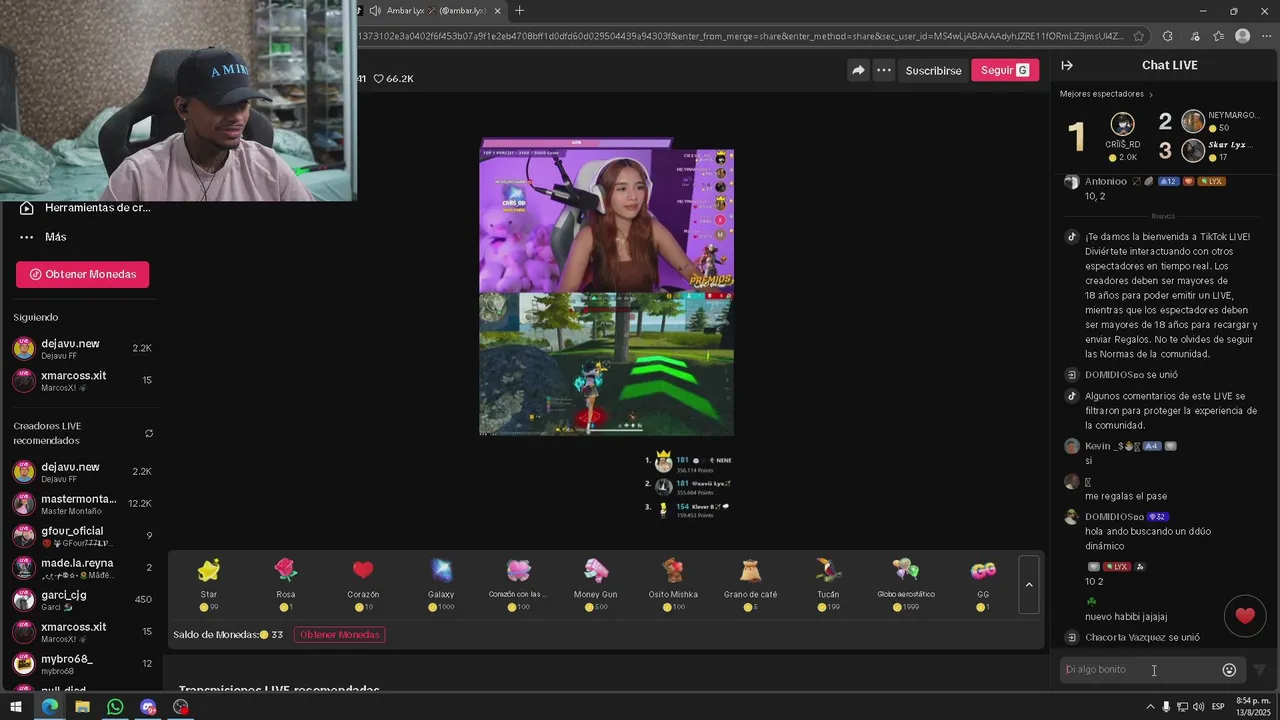1280x720 pixels.
Task: Send the GG gift
Action: click(983, 584)
